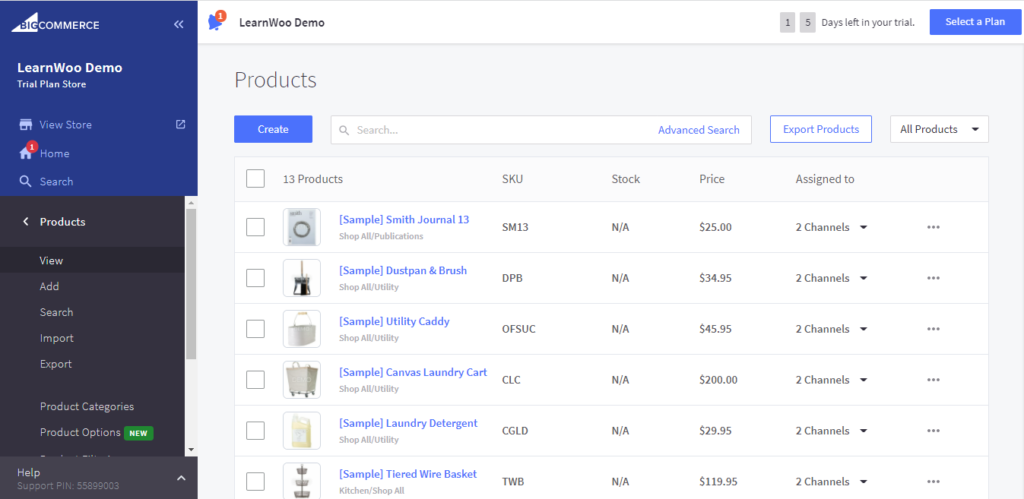
Task: Open the notifications bell icon
Action: tap(215, 21)
